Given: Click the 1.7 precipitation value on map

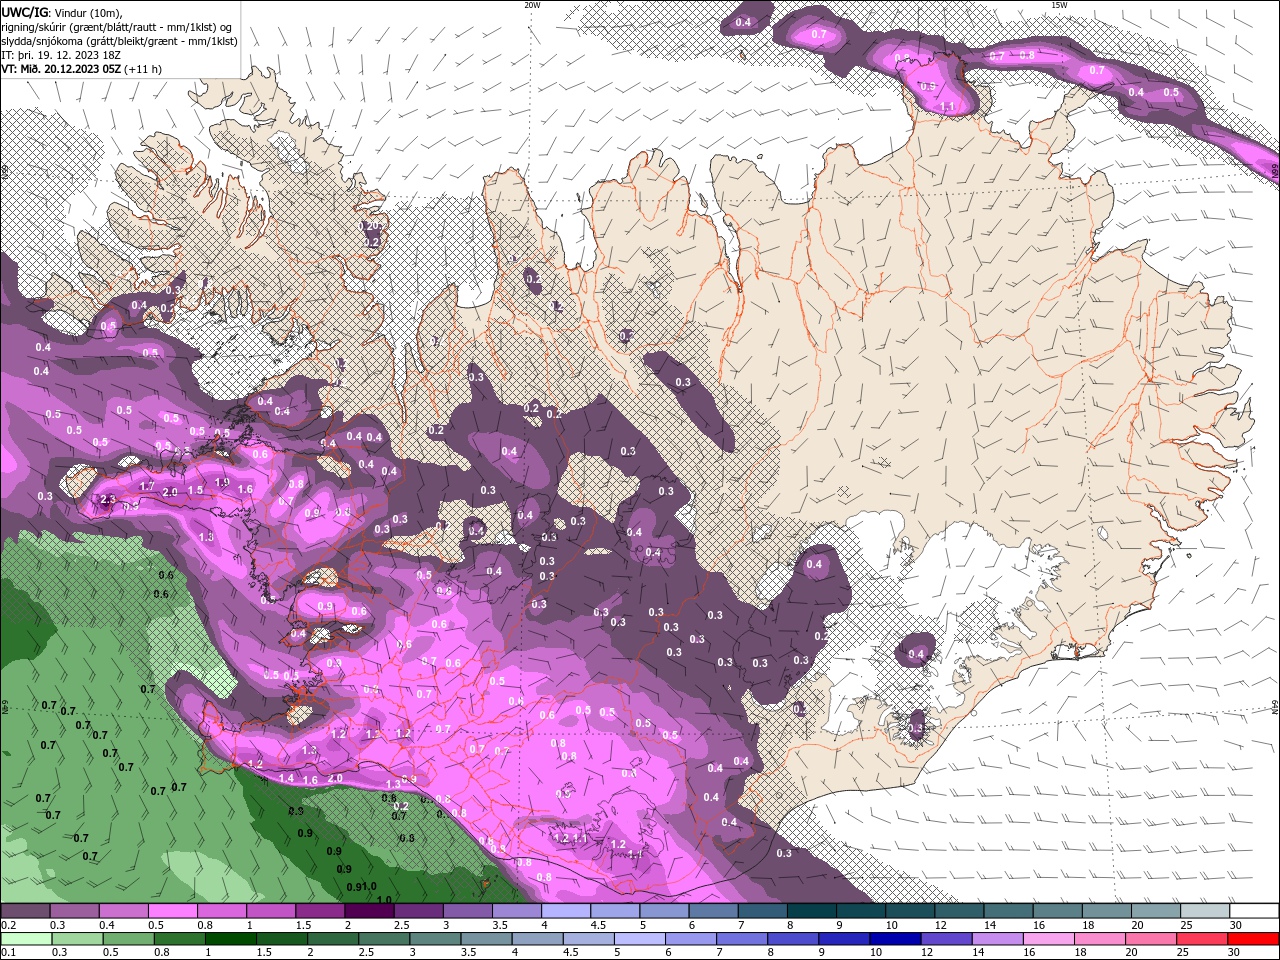Looking at the screenshot, I should tap(147, 487).
